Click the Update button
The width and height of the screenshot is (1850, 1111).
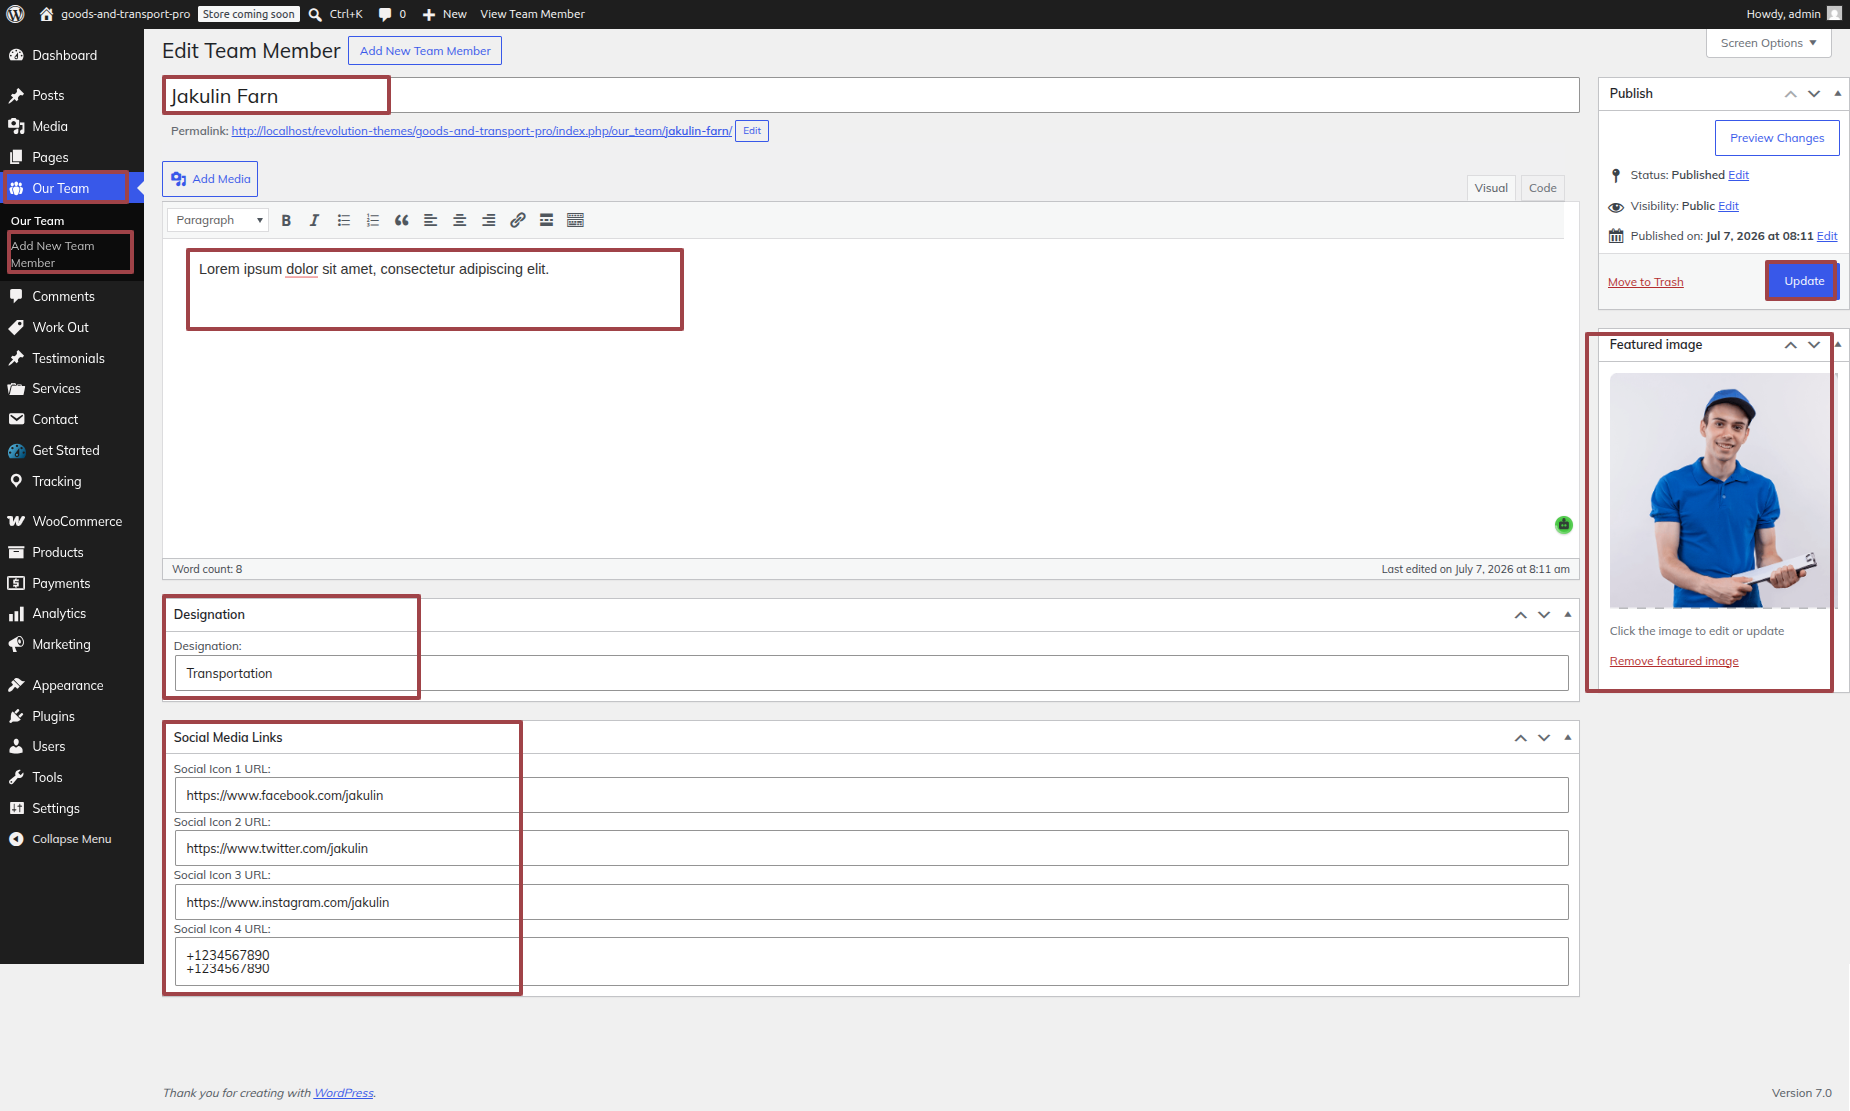(1803, 281)
